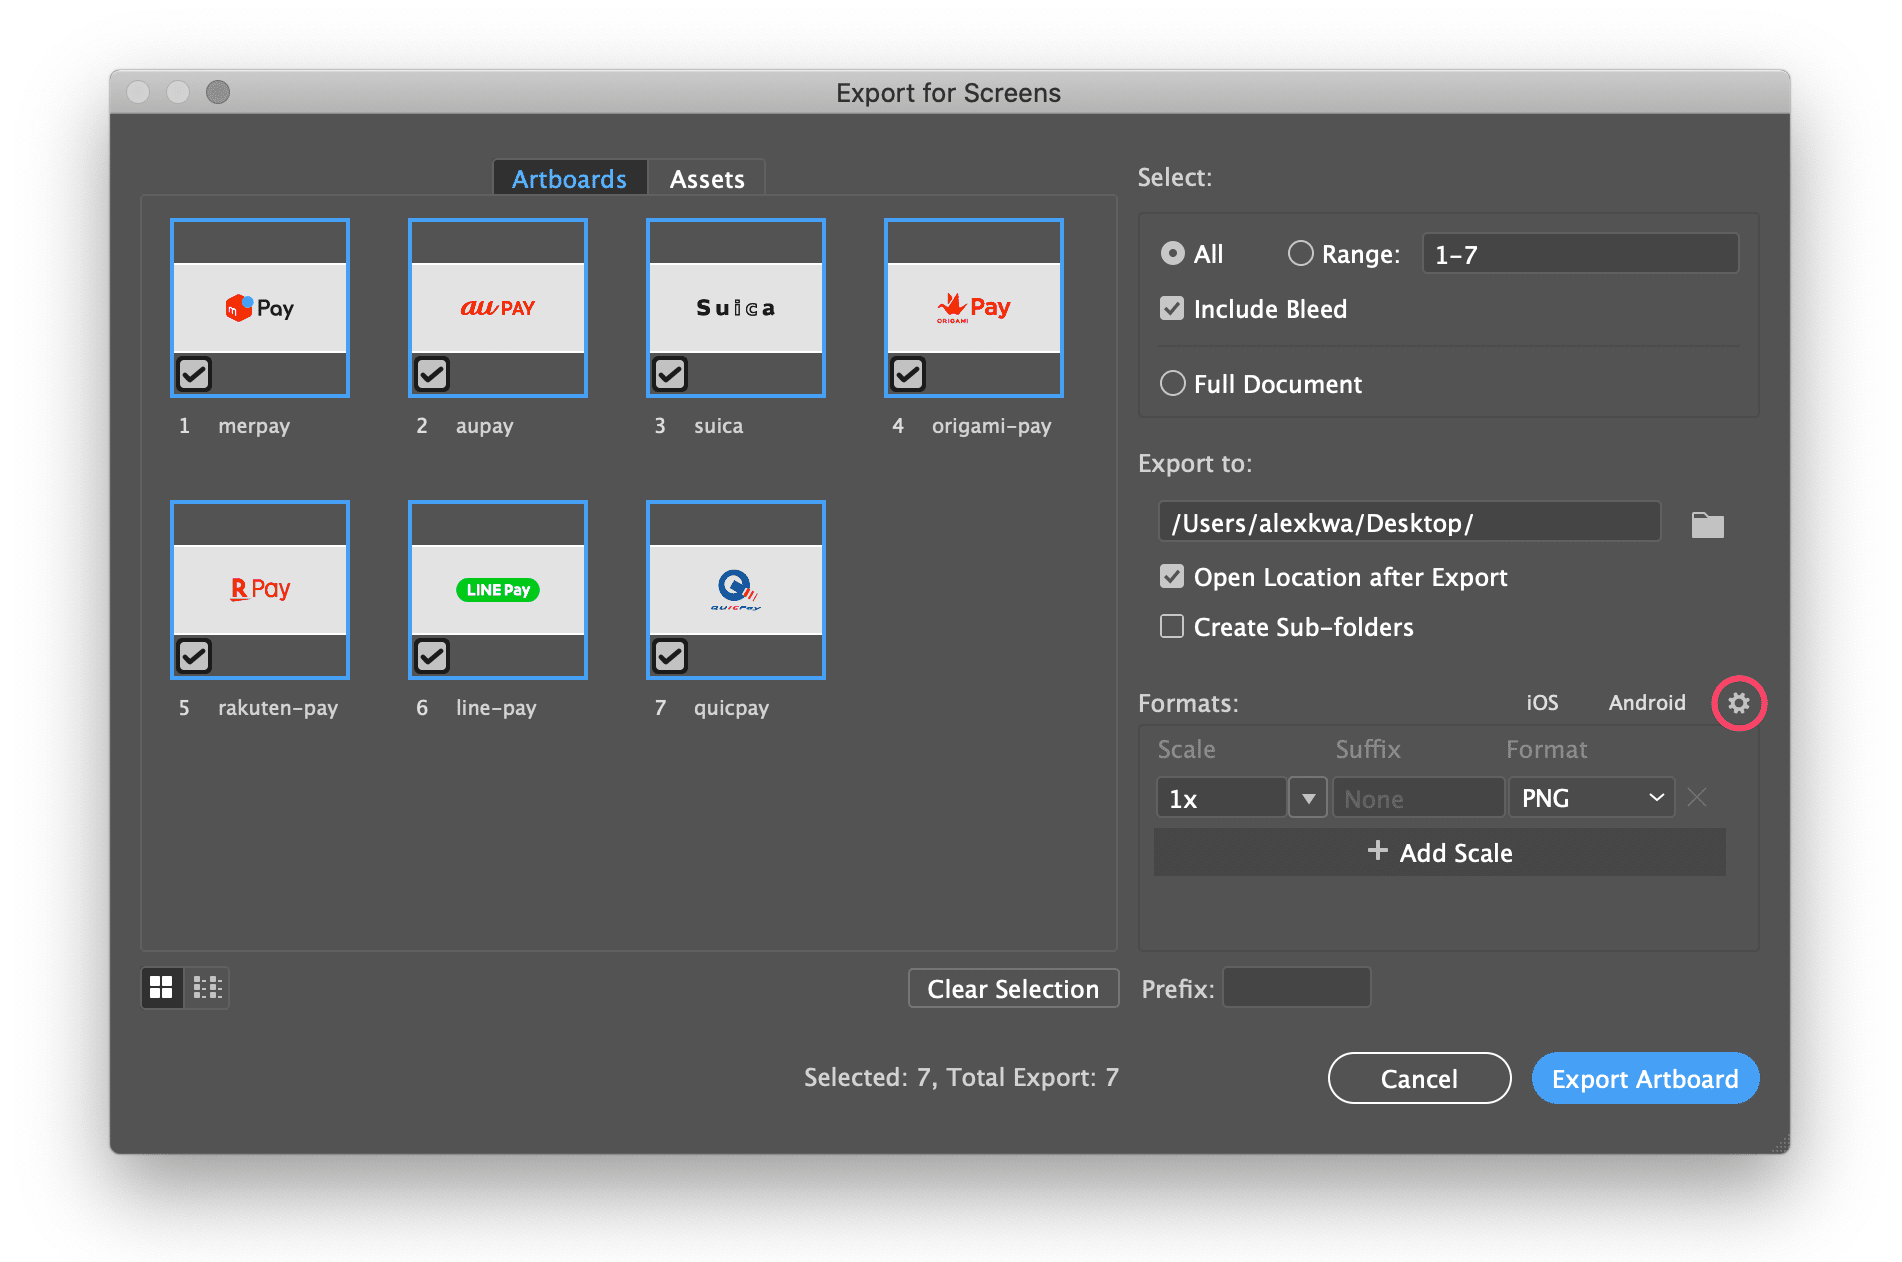Enable Create Sub-folders option
Screen dimensions: 1902x1262
click(x=1172, y=627)
